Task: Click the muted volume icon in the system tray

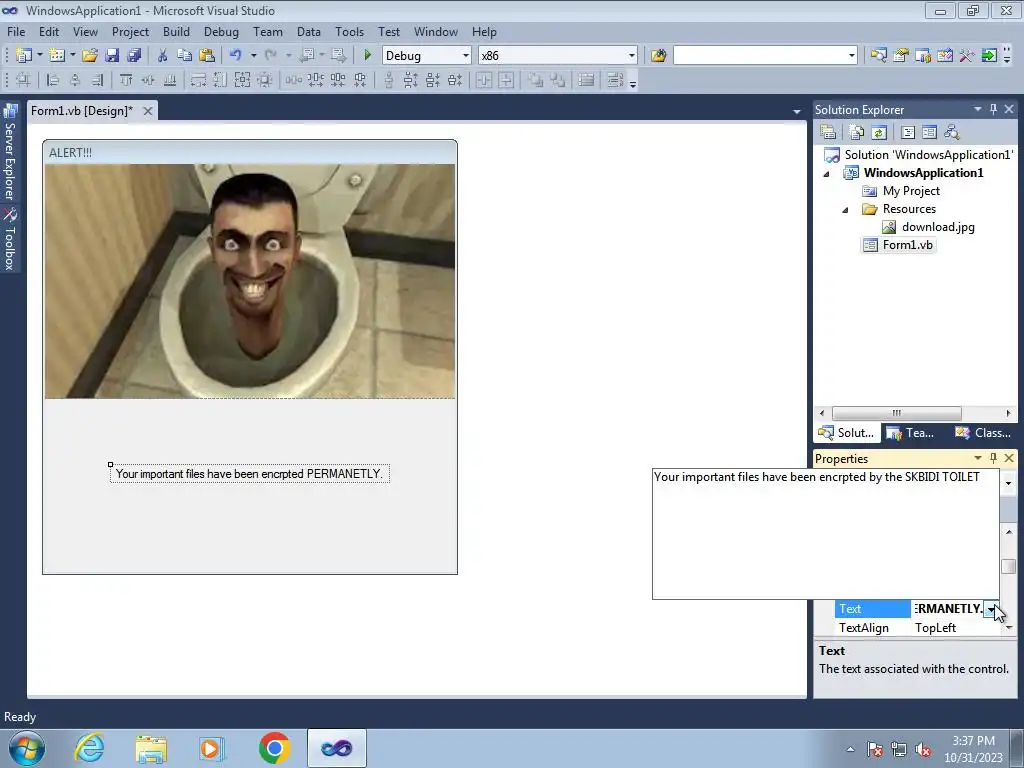Action: 923,749
